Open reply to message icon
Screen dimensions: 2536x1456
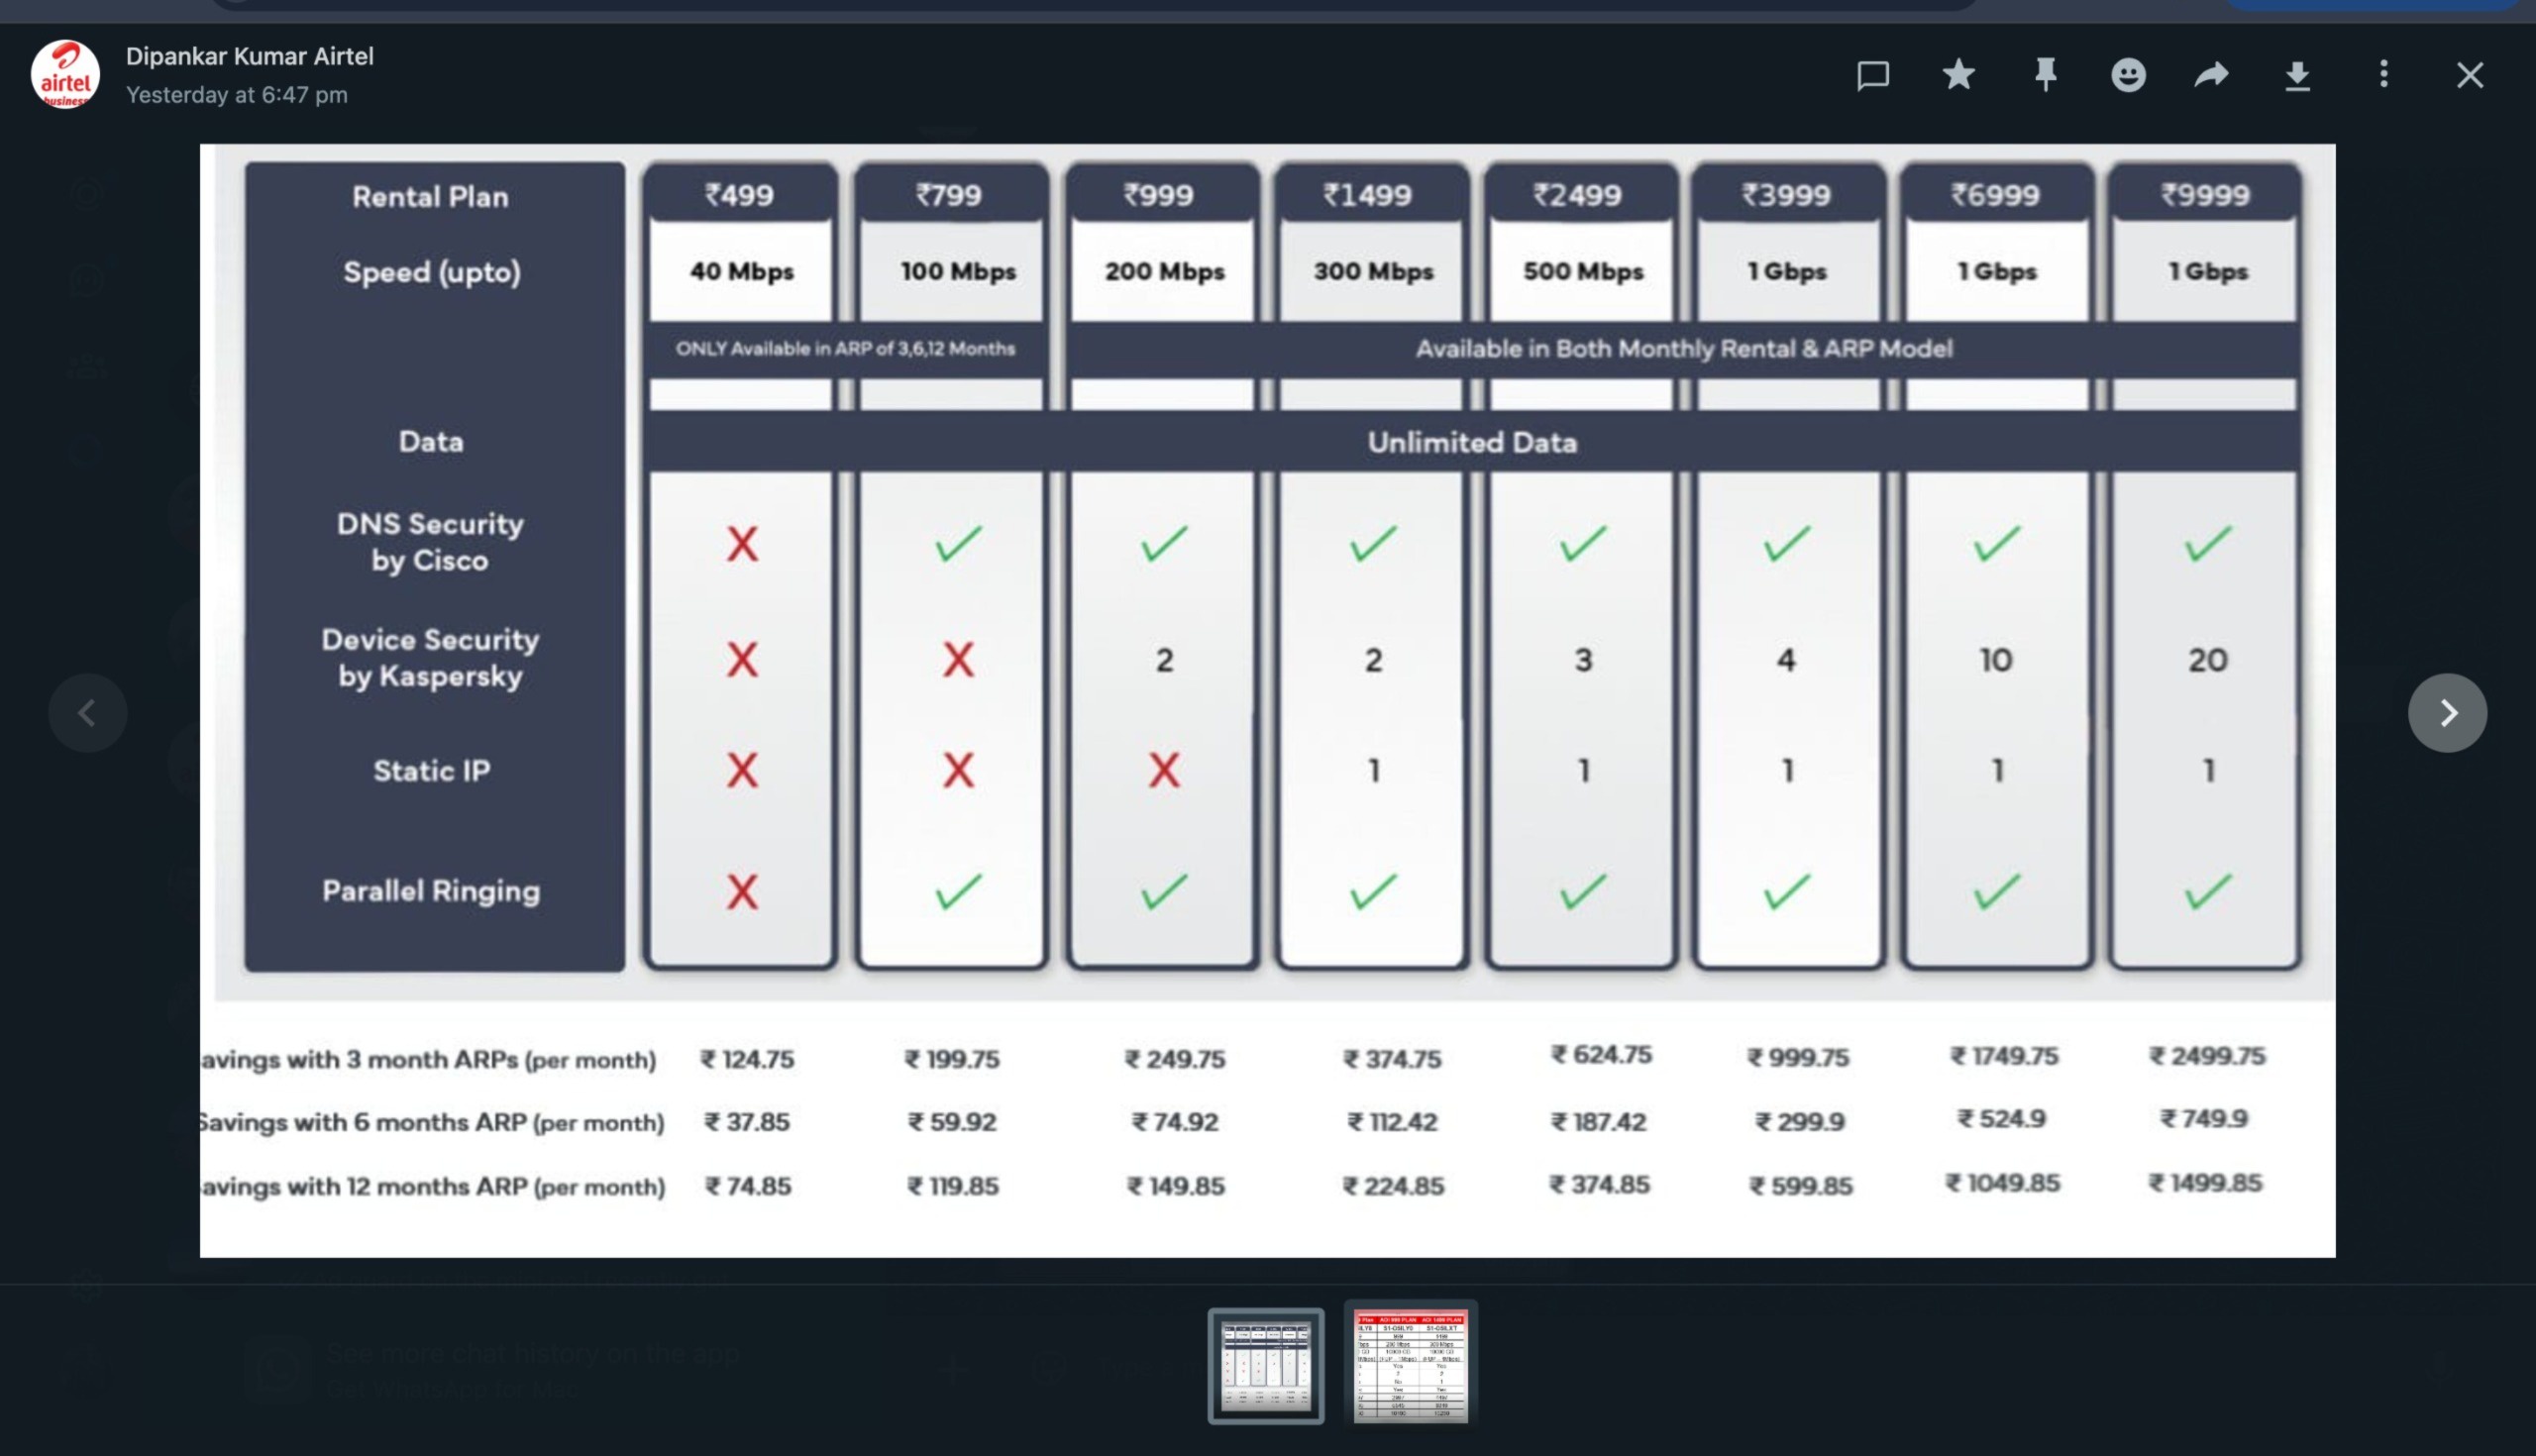(1872, 75)
